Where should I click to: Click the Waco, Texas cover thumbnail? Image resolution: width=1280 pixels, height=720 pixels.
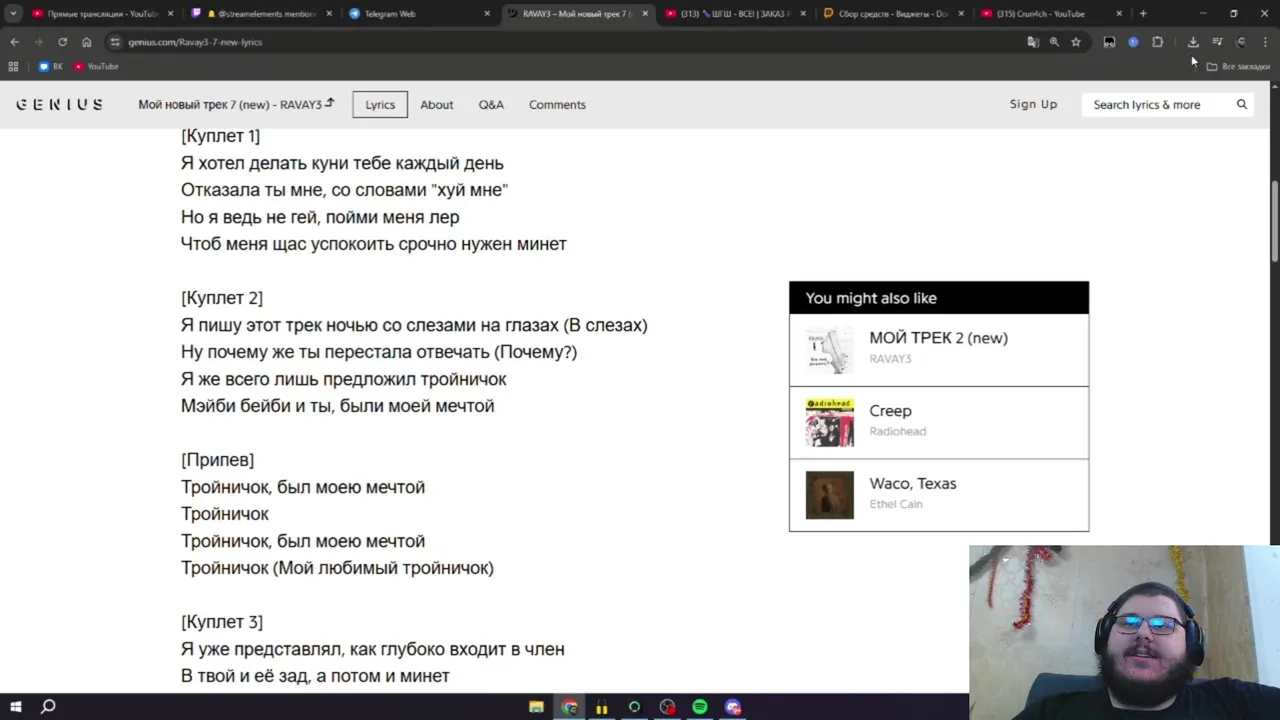(x=830, y=495)
